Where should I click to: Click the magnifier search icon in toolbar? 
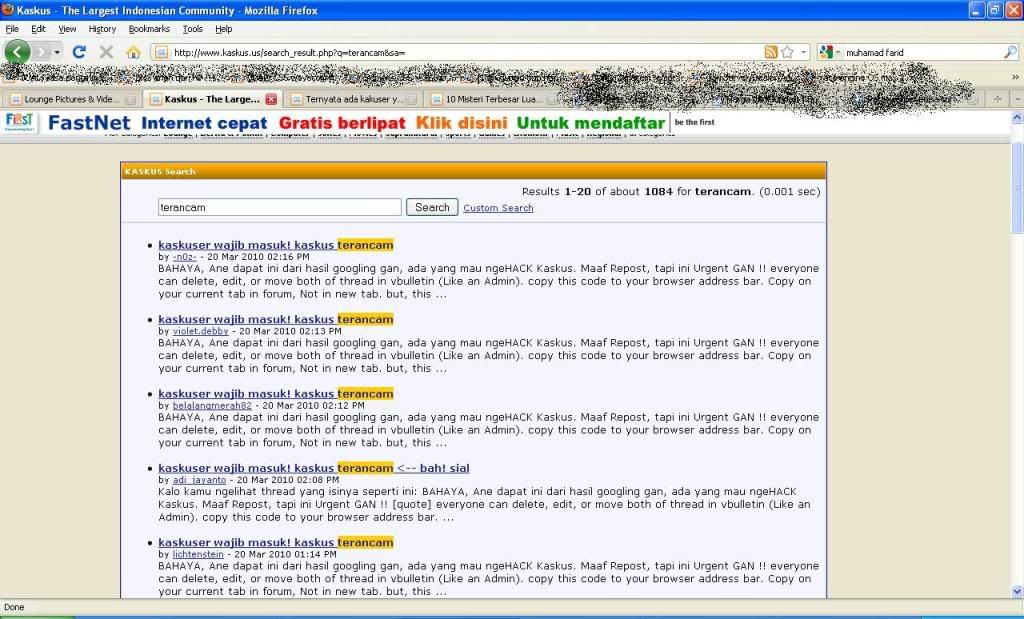[x=1010, y=52]
